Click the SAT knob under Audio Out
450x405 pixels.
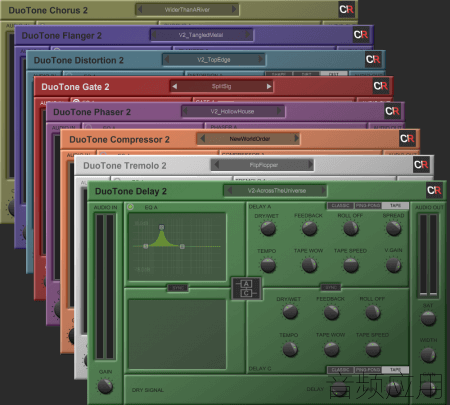coord(428,318)
